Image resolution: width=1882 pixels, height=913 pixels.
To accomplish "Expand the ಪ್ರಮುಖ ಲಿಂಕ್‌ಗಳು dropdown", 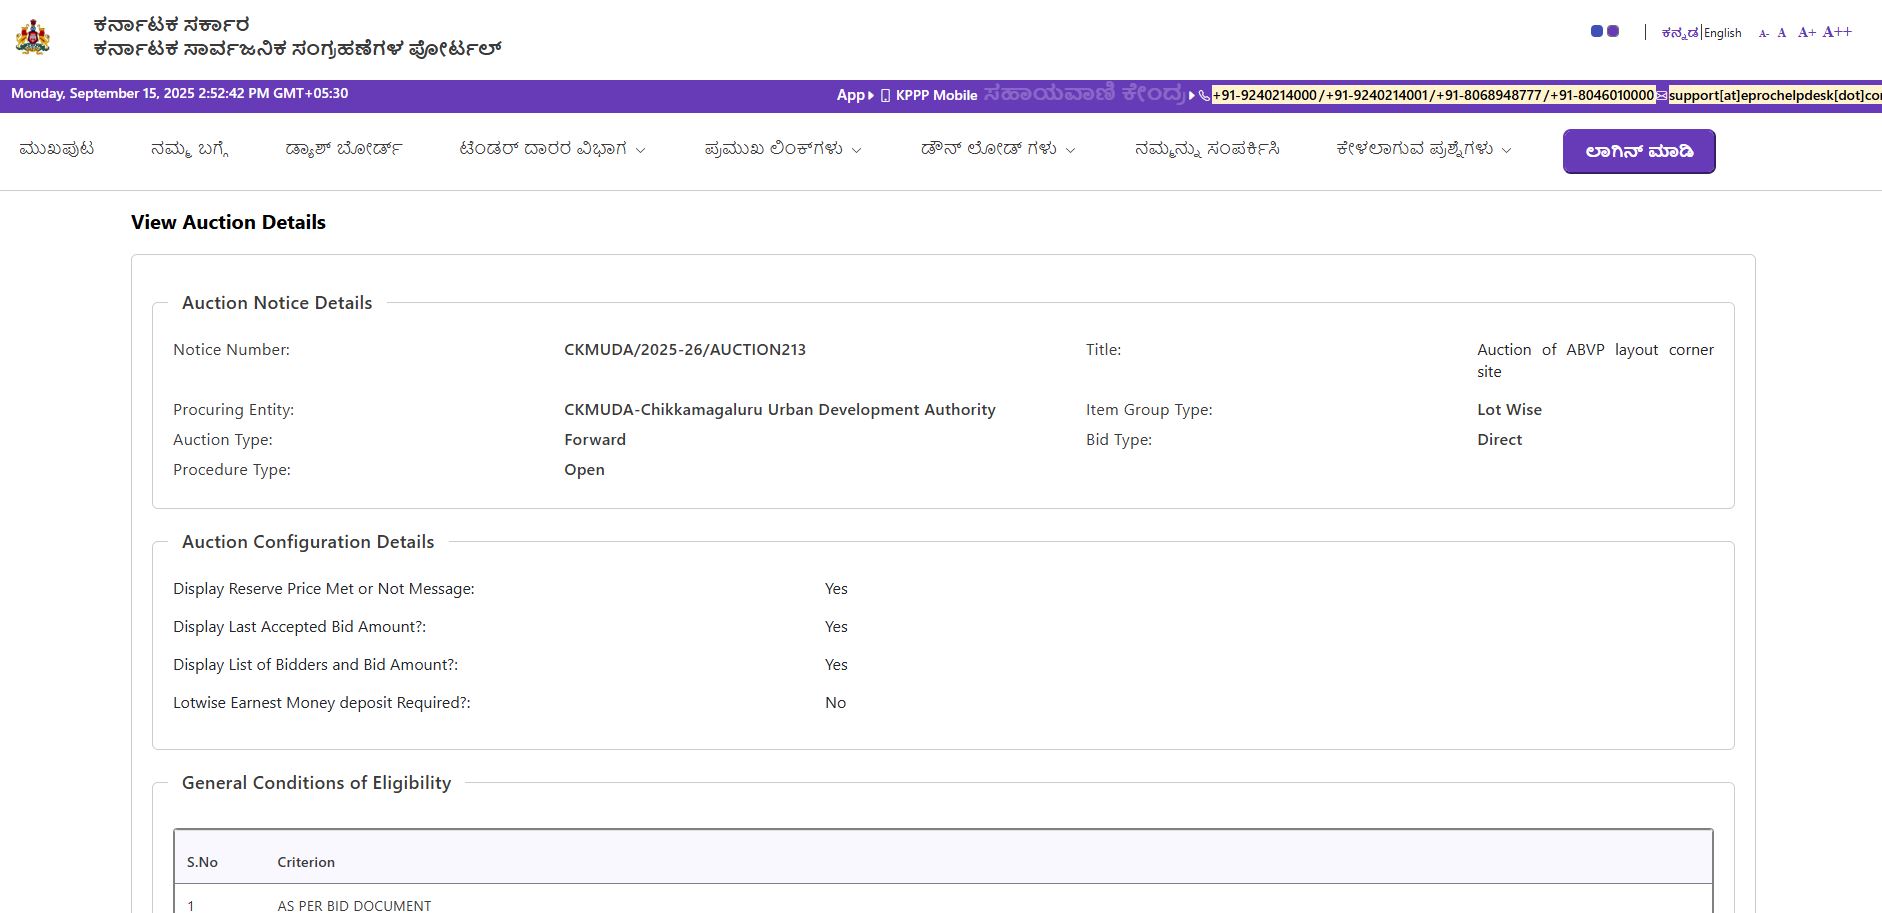I will [x=783, y=149].
